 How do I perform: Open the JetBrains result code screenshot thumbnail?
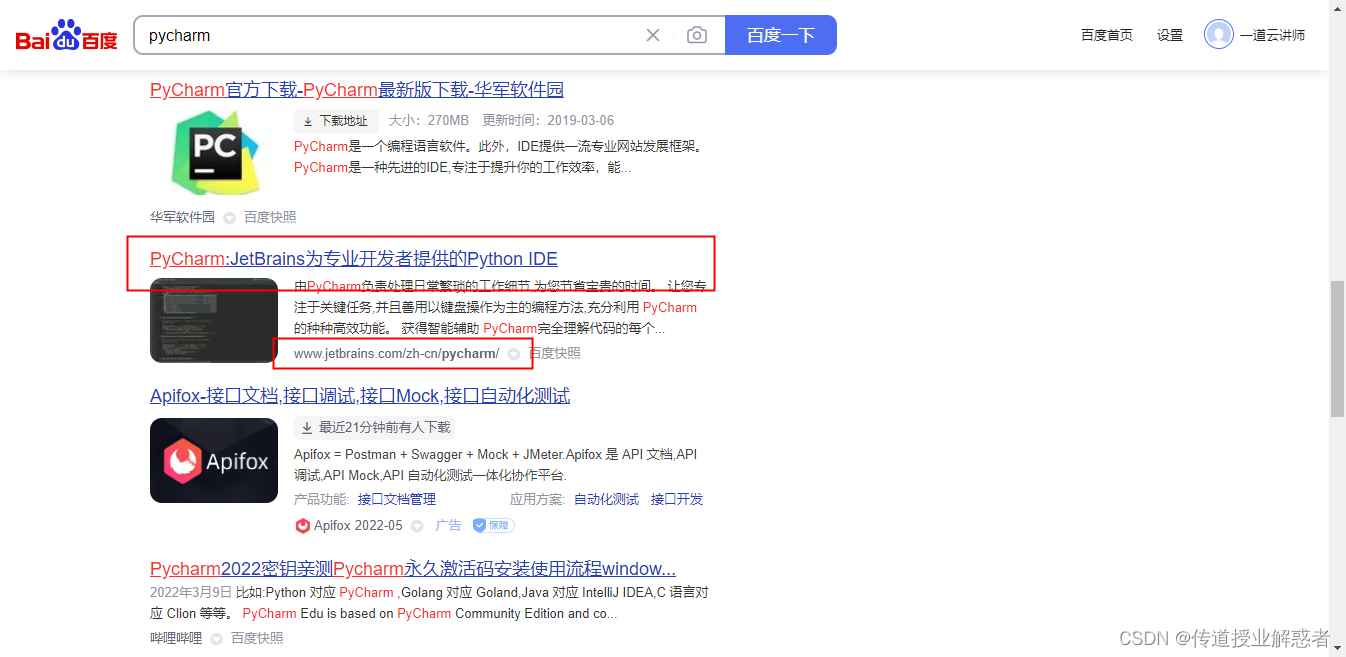click(214, 320)
